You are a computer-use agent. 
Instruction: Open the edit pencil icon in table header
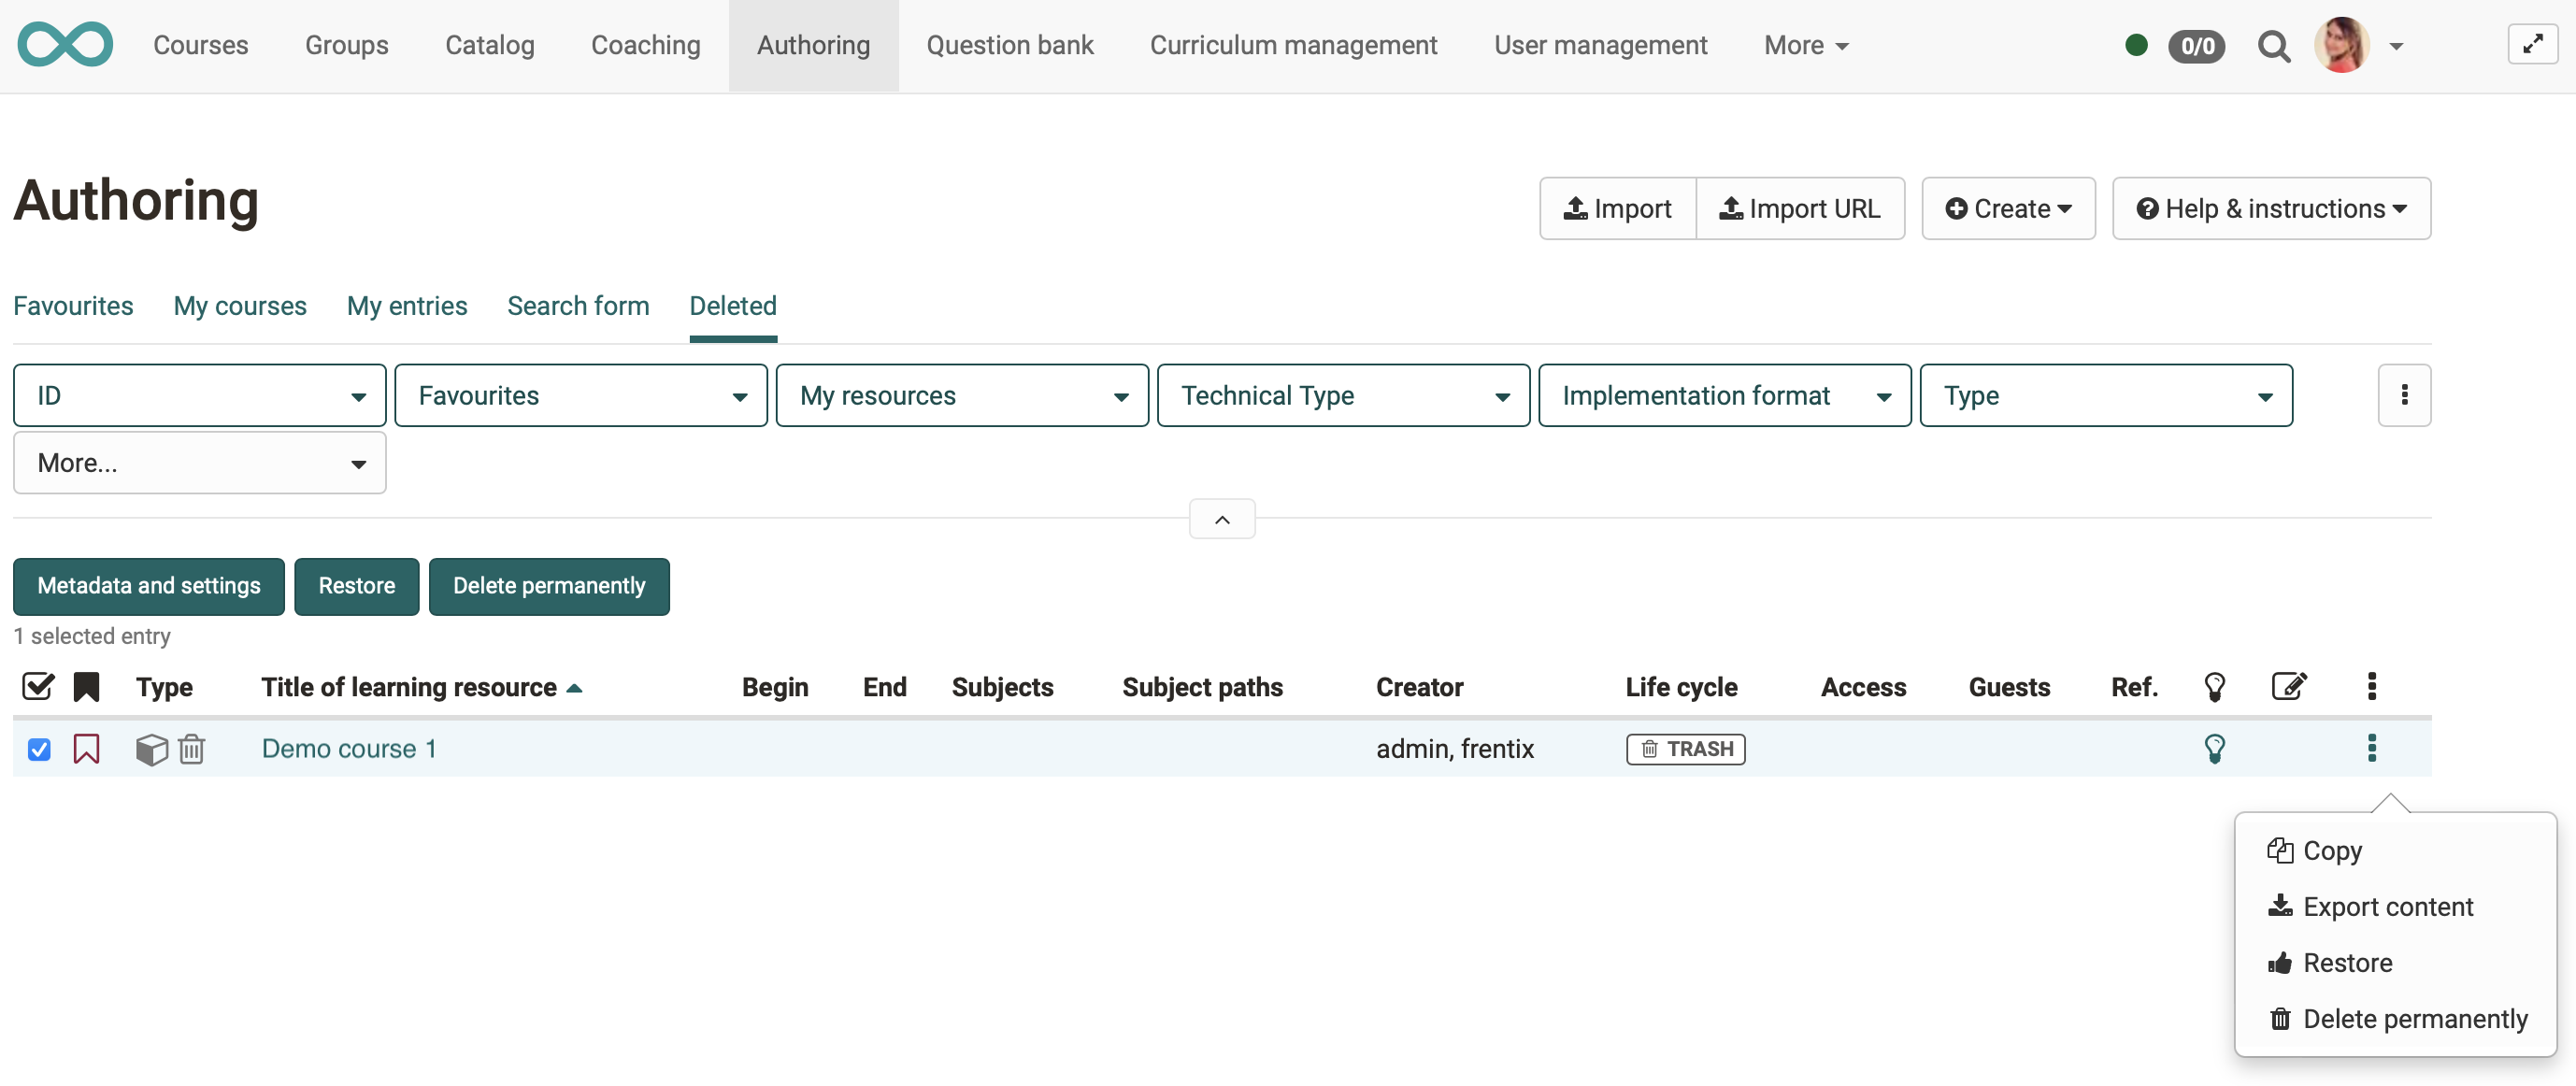(x=2290, y=687)
